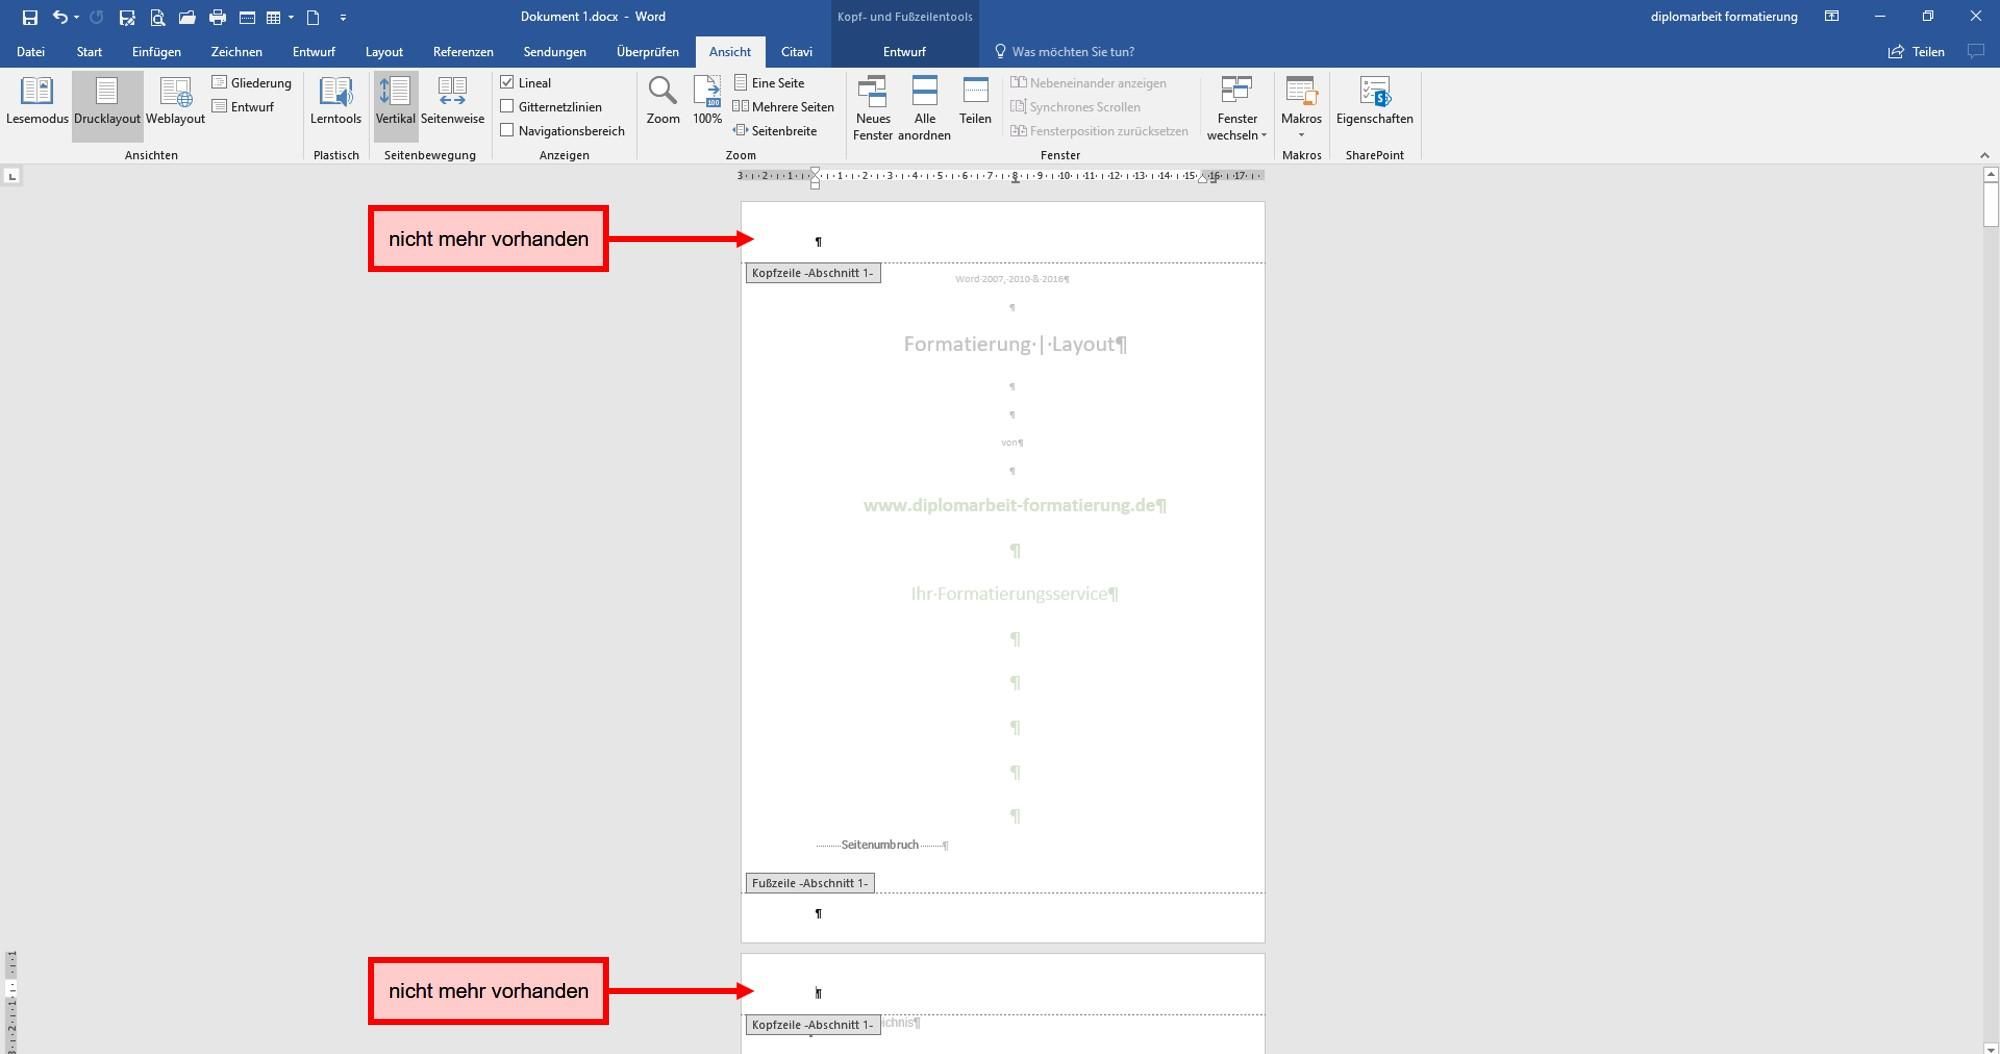Enable the Gitternetzlinien checkbox

pos(507,107)
